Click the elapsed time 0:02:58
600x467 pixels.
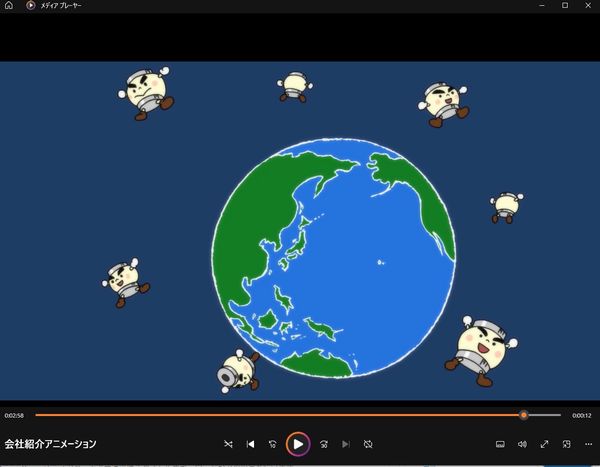(x=13, y=415)
